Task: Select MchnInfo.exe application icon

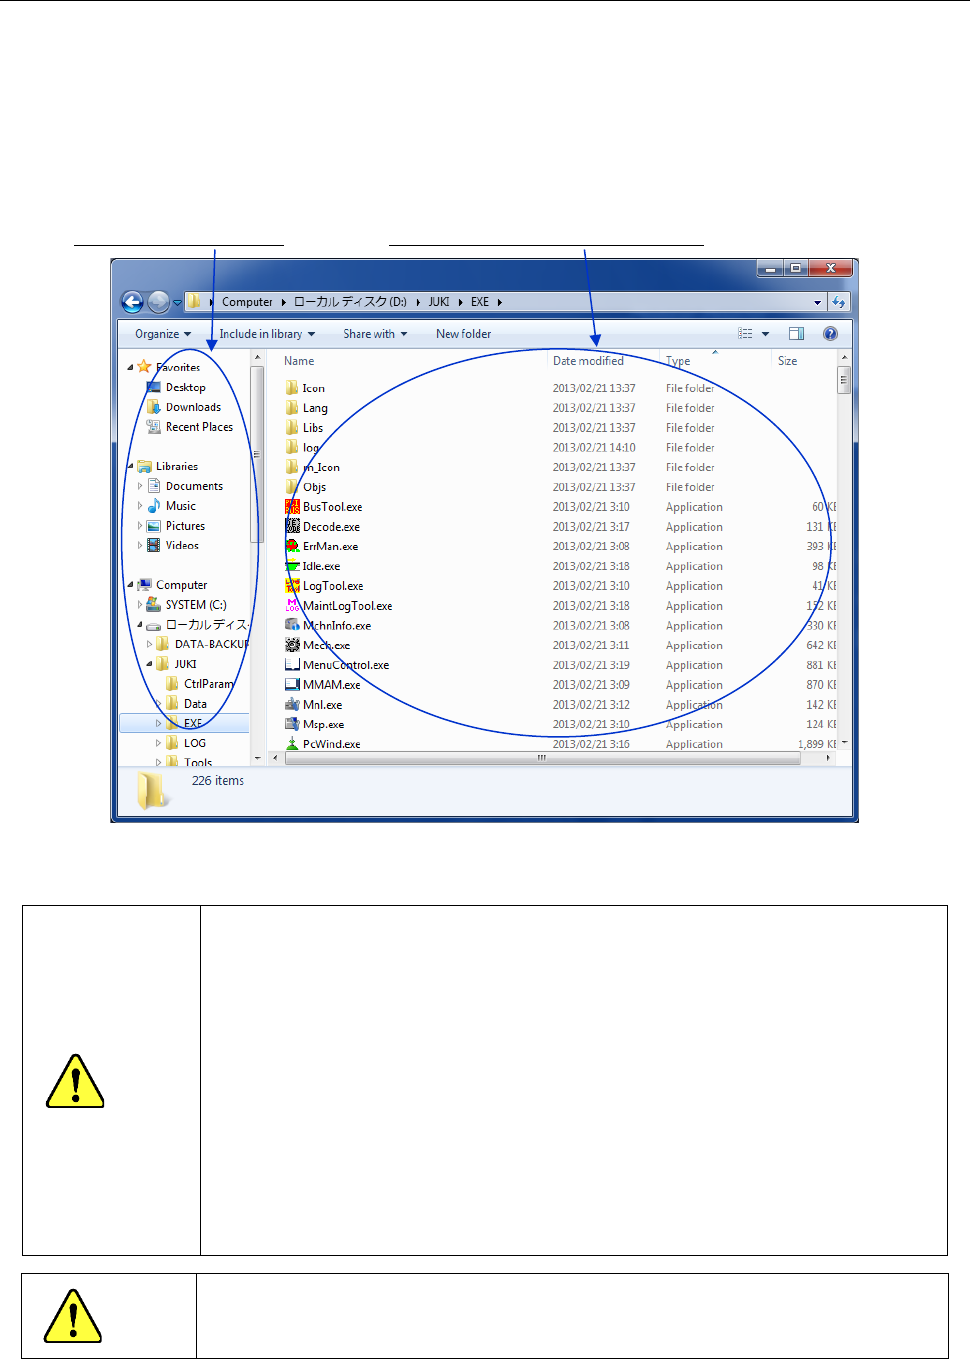Action: tap(292, 626)
